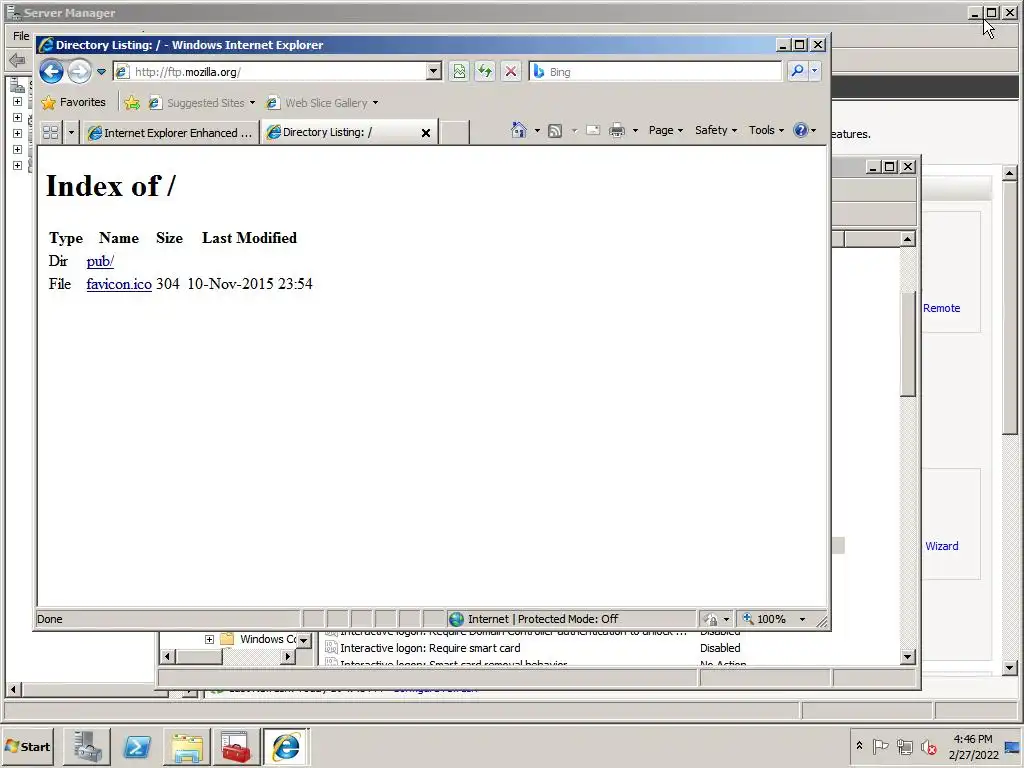This screenshot has width=1024, height=768.
Task: Click the Internet Explorer taskbar icon
Action: [286, 747]
